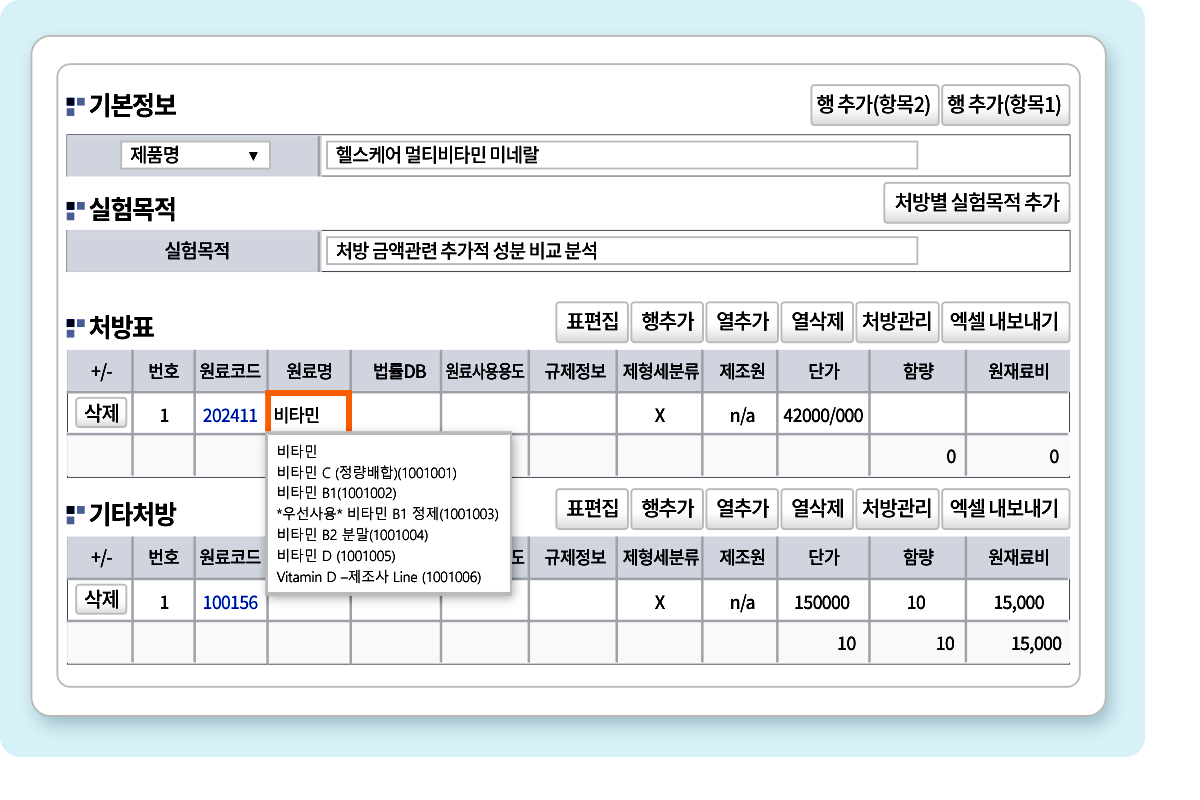This screenshot has width=1200, height=800.
Task: Open ingredient code link 202411
Action: (x=230, y=414)
